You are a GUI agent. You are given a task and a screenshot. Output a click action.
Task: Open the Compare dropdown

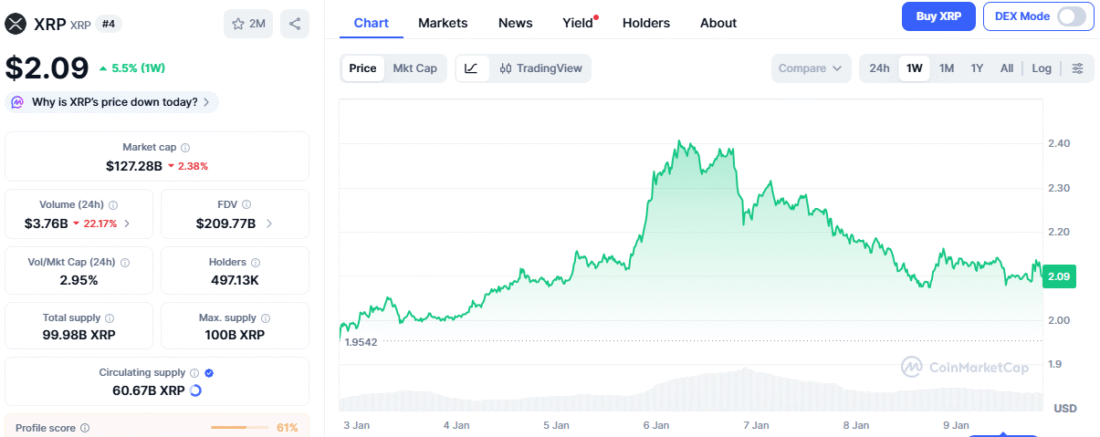(x=810, y=69)
